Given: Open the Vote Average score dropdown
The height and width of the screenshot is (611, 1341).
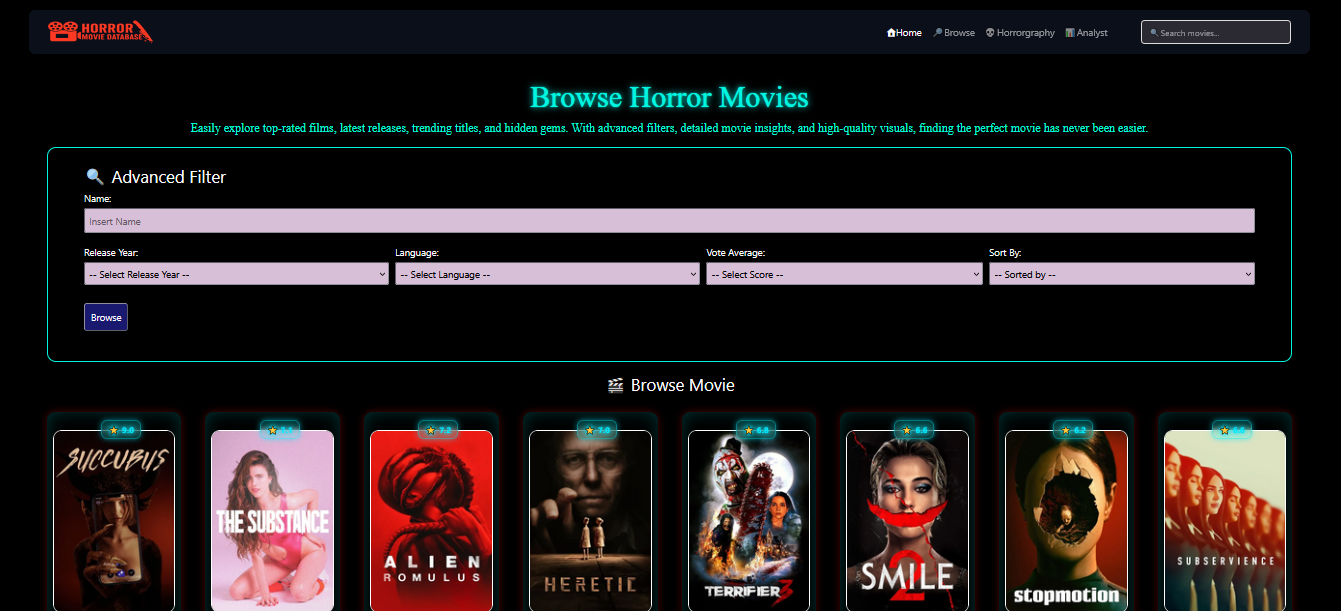Looking at the screenshot, I should (x=844, y=274).
